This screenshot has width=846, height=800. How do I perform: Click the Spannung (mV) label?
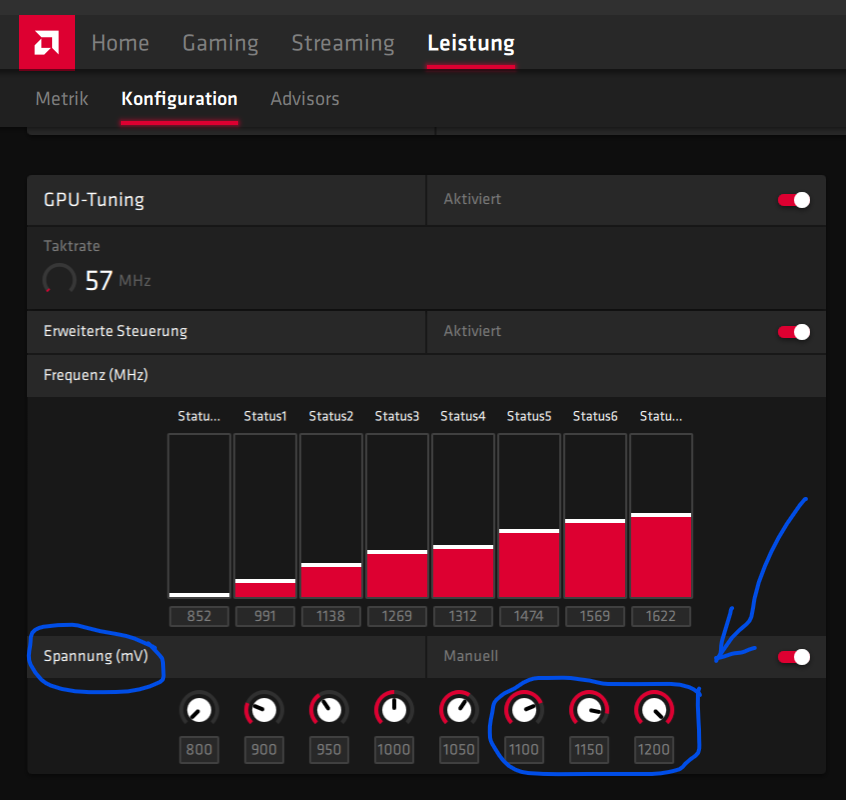(95, 657)
